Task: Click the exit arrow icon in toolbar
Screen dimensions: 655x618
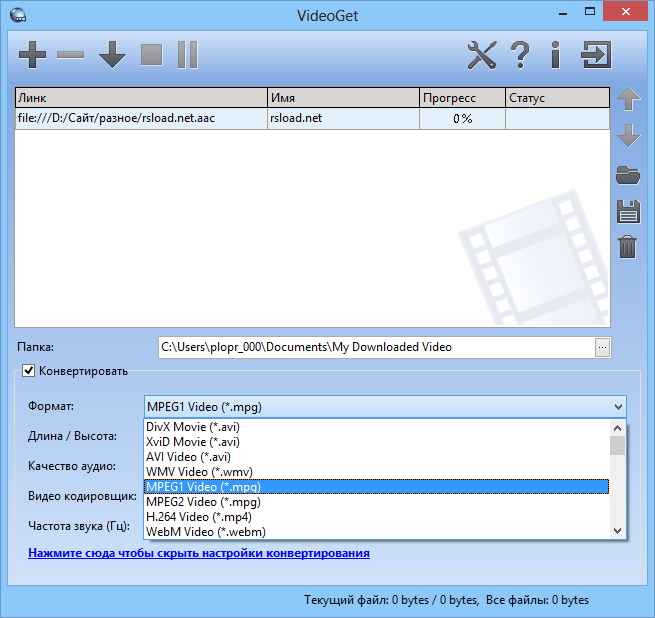Action: (x=596, y=54)
